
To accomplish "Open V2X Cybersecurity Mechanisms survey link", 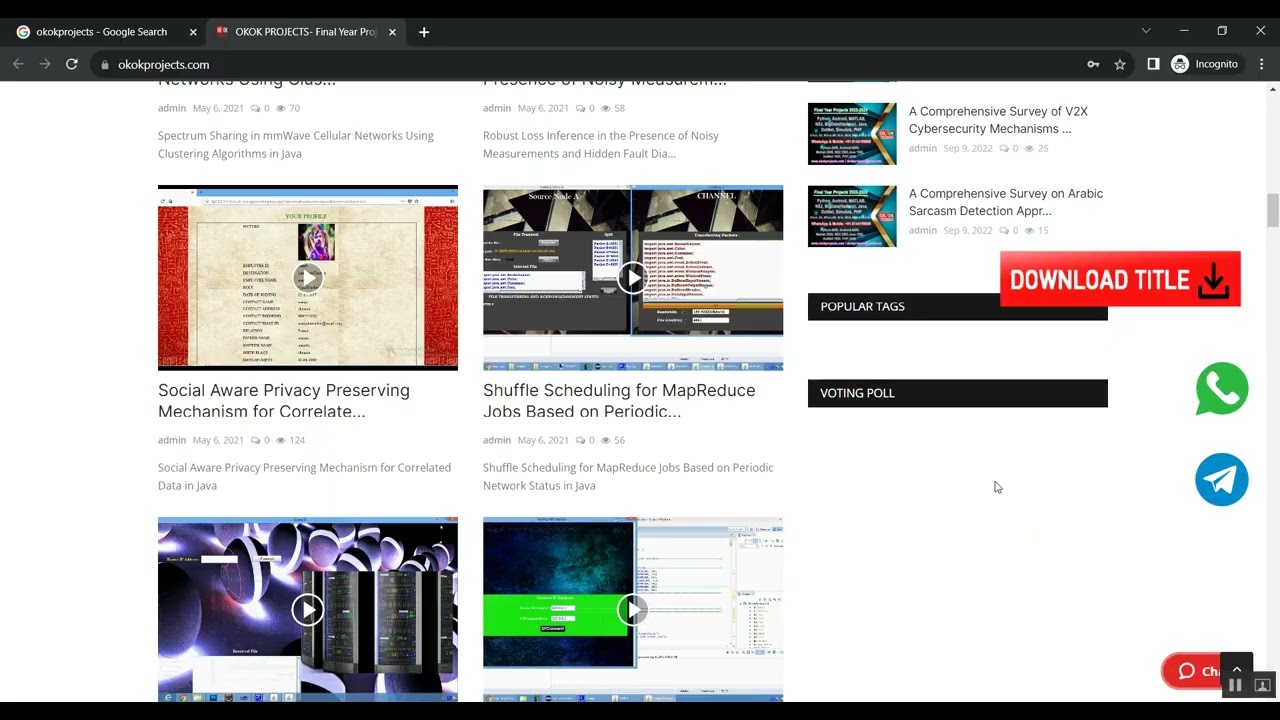I will (998, 120).
